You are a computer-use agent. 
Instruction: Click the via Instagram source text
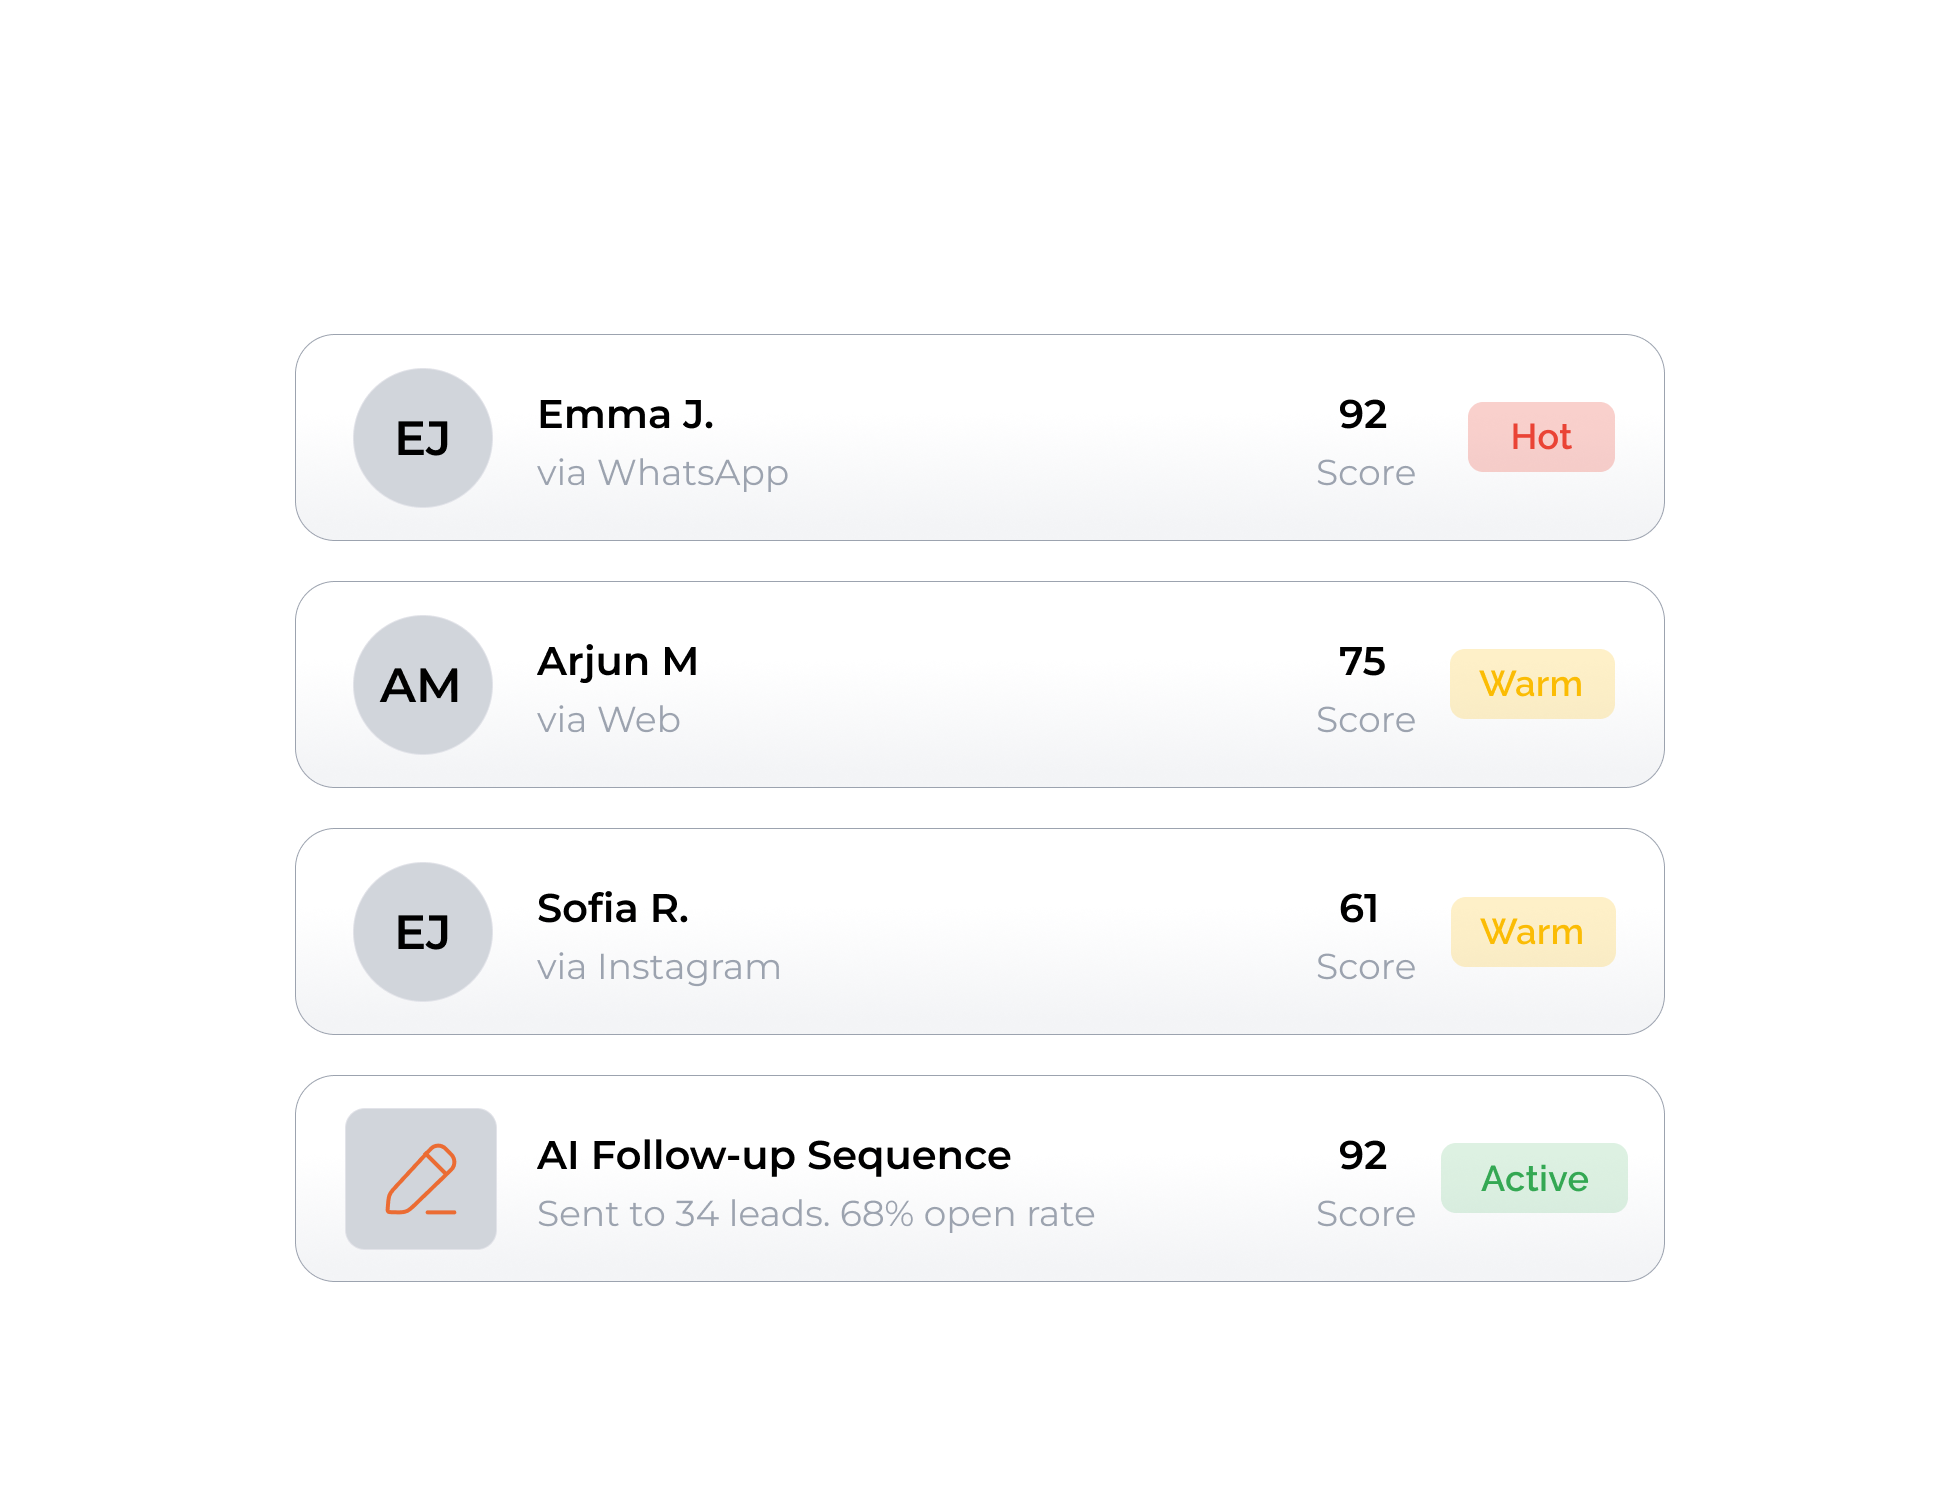click(x=659, y=967)
